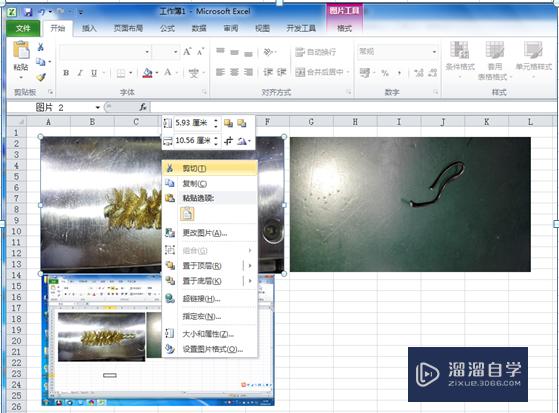Click the increase decimal icon
The image size is (559, 413).
[x=419, y=73]
